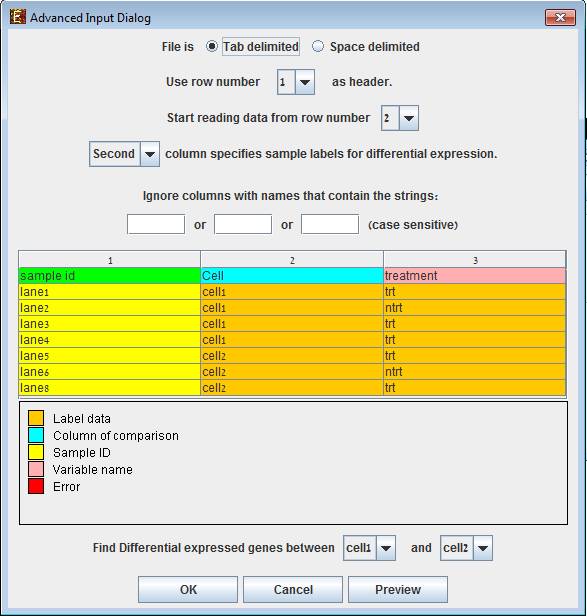Click the application icon in the title bar
This screenshot has width=587, height=616.
tap(17, 17)
